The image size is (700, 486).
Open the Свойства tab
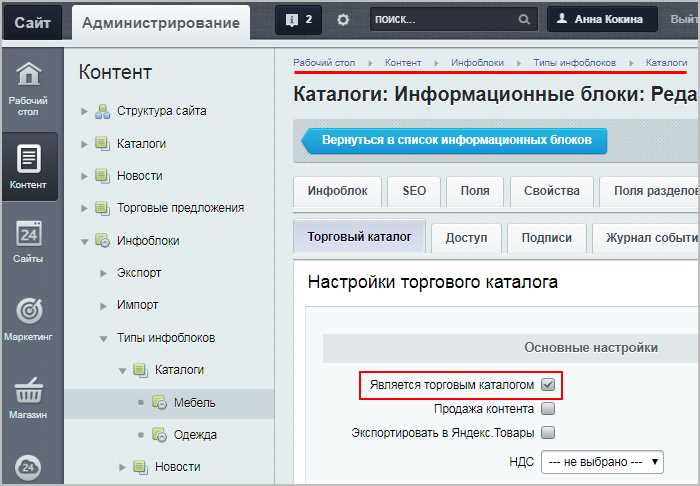point(552,191)
